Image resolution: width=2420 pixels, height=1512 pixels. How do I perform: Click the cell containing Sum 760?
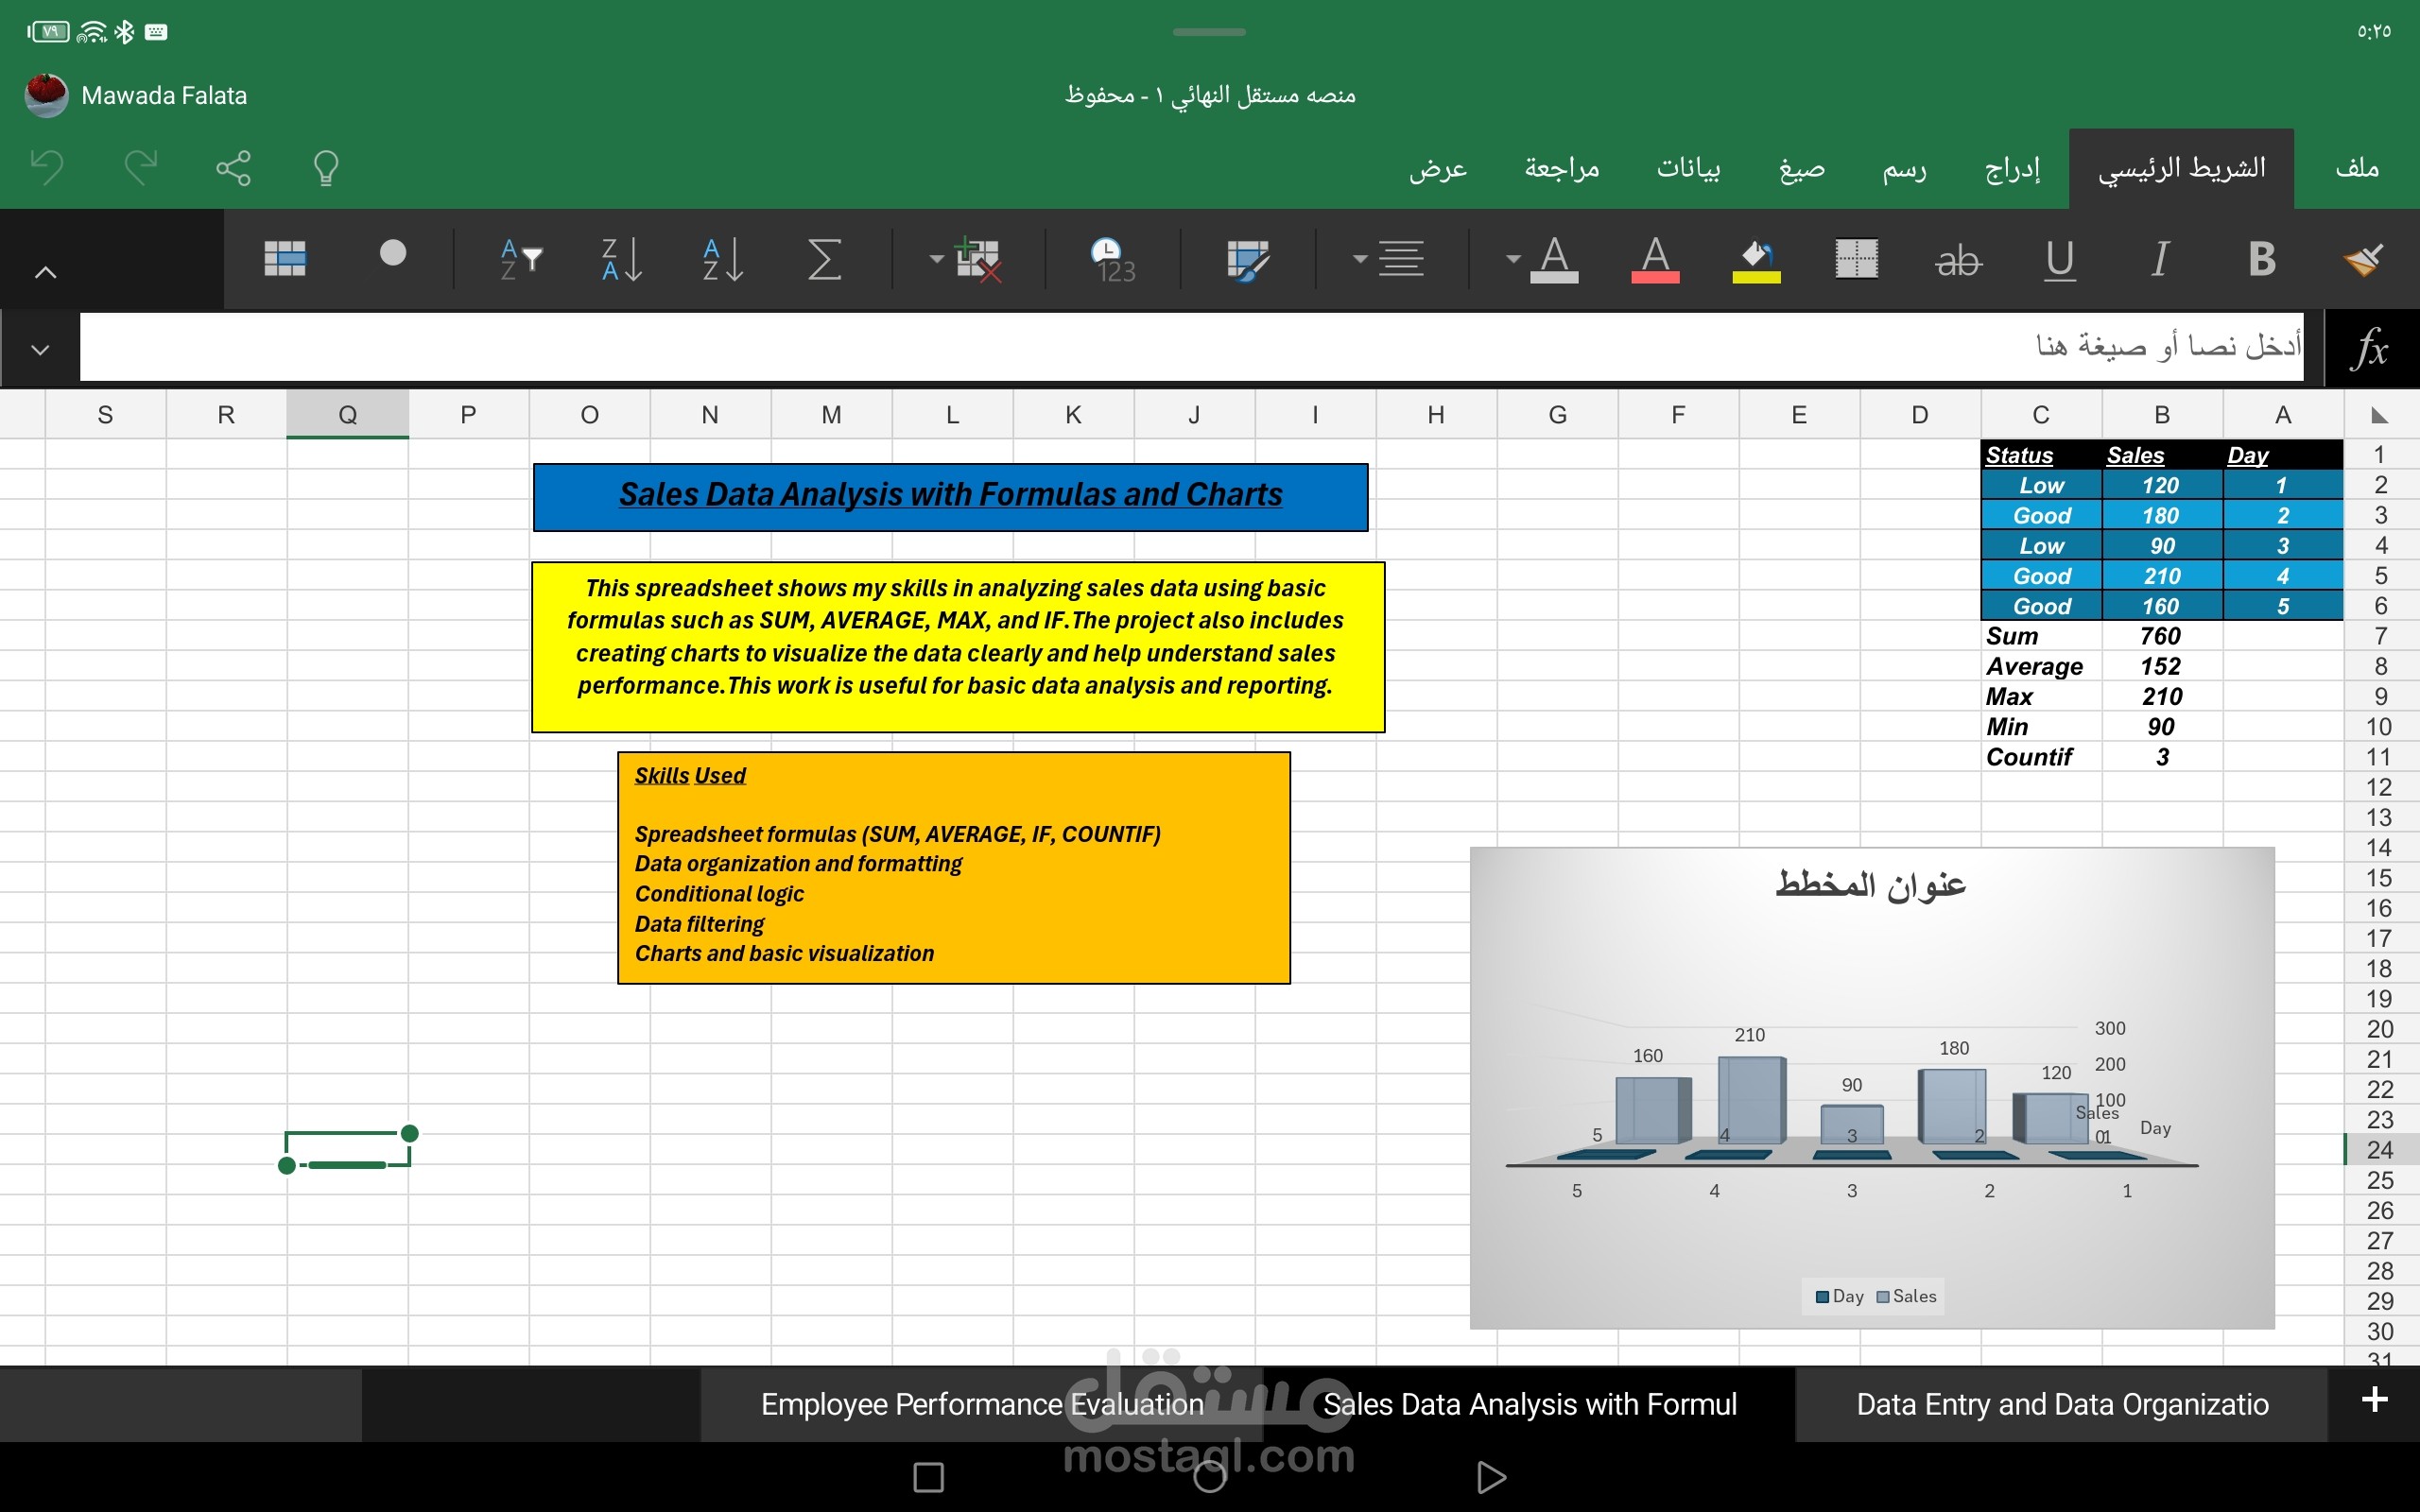tap(2162, 636)
